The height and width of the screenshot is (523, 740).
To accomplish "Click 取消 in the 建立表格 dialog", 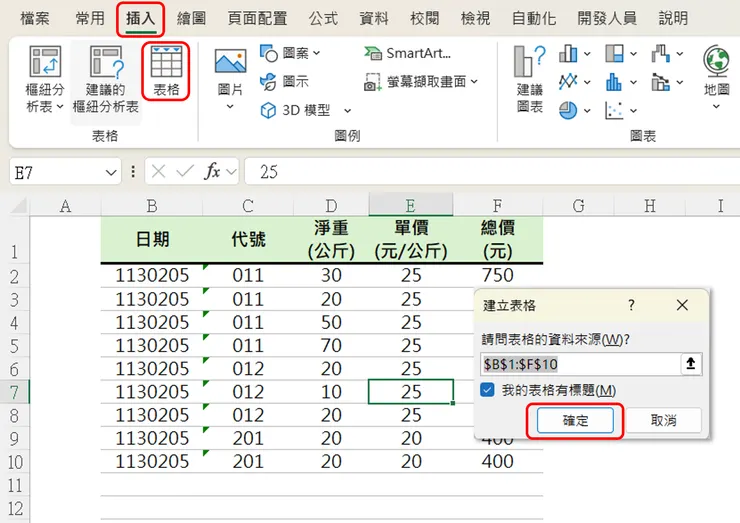I will click(663, 420).
